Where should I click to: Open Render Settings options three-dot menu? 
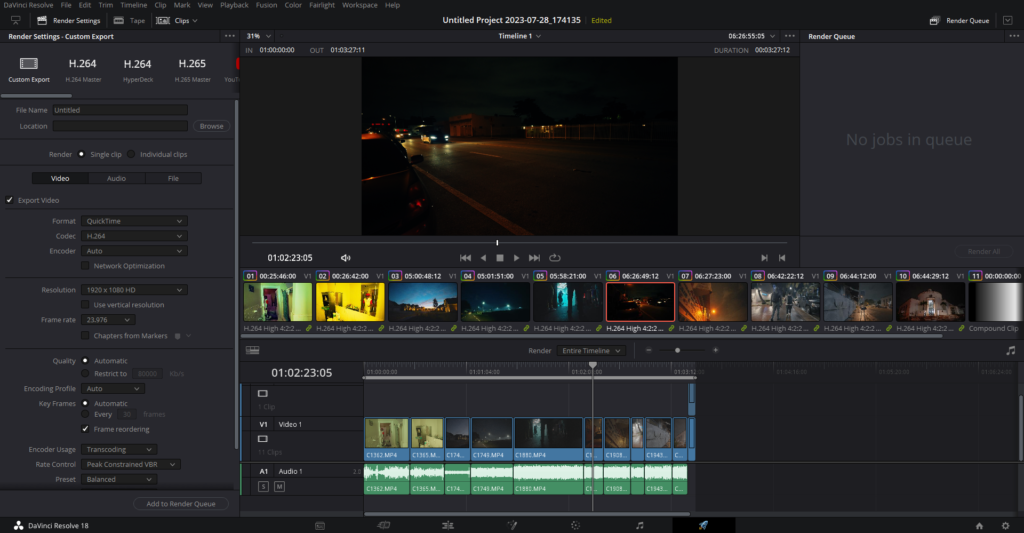[229, 37]
